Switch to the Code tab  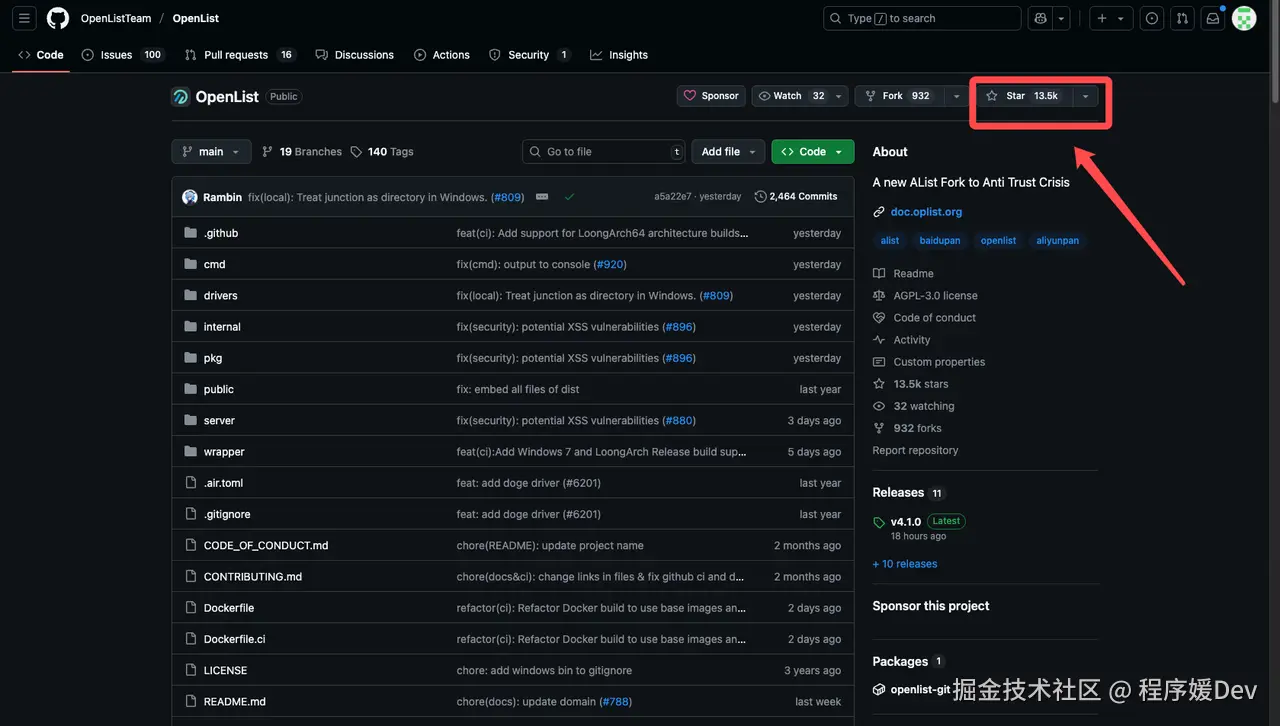(41, 55)
